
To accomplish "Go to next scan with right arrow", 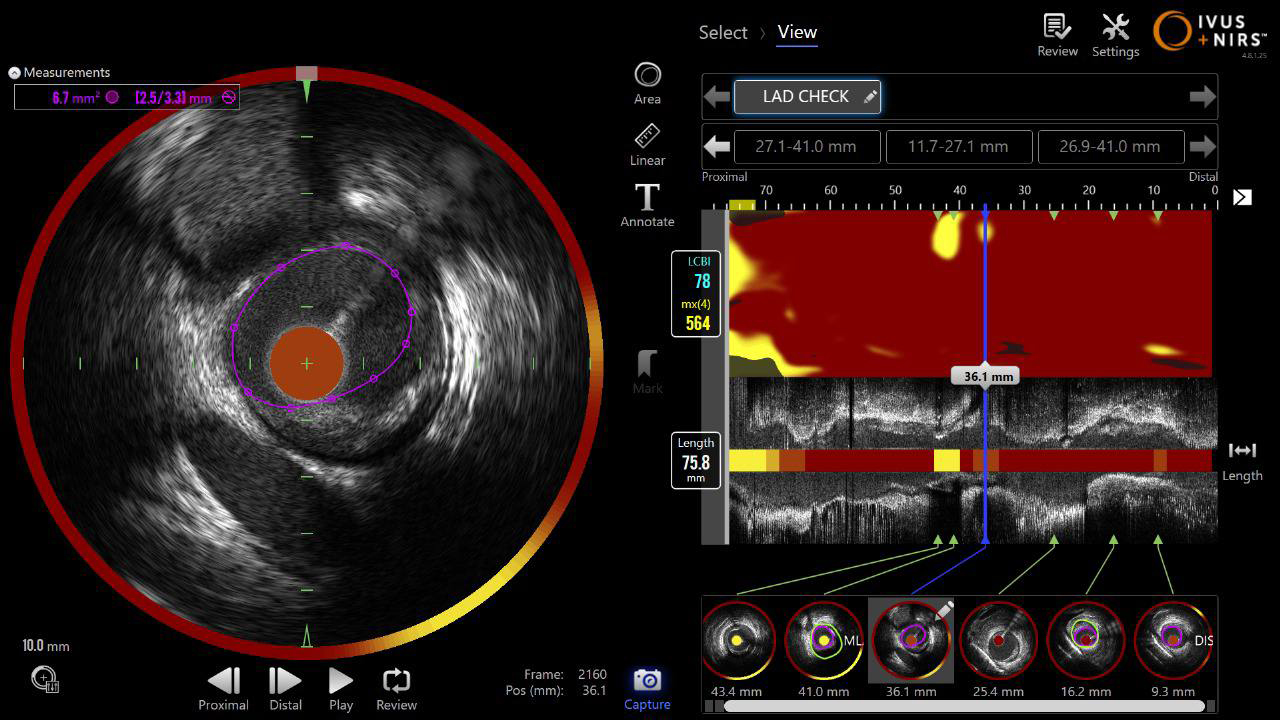I will pyautogui.click(x=1202, y=97).
